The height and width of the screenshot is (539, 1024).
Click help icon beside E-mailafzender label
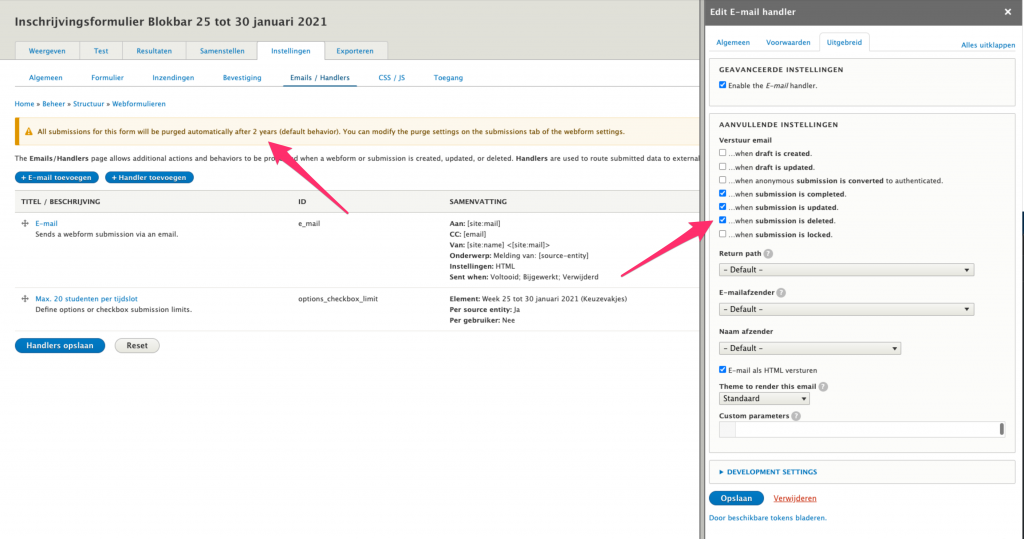point(780,293)
